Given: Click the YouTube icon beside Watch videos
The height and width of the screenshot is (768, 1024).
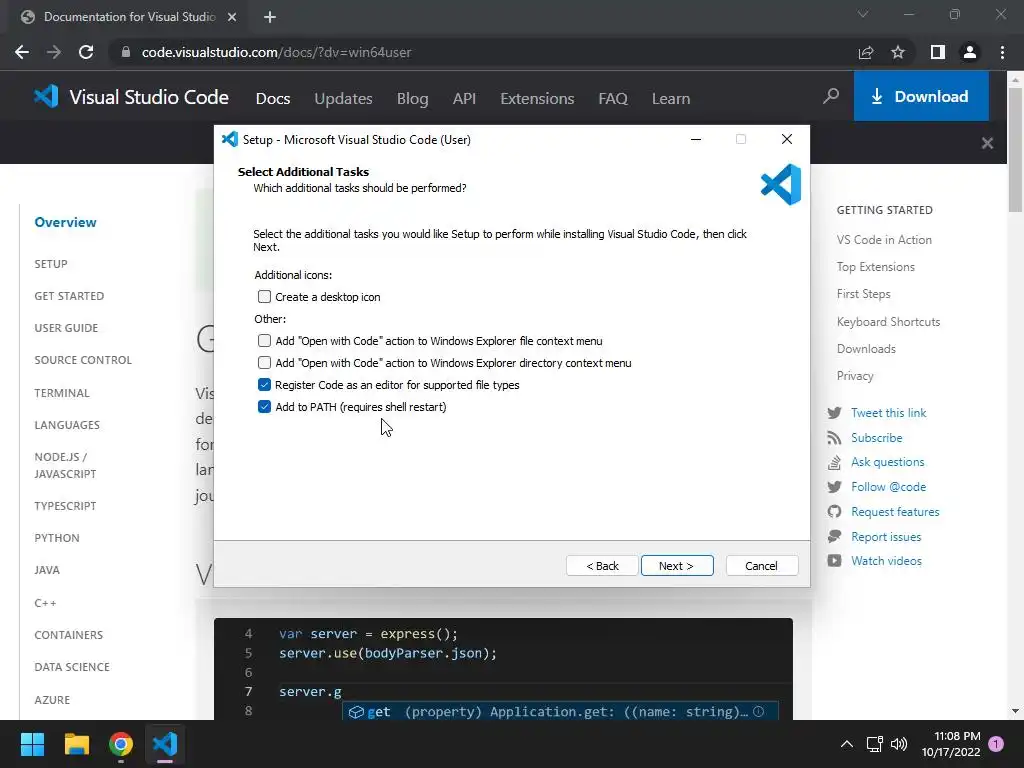Looking at the screenshot, I should 834,560.
